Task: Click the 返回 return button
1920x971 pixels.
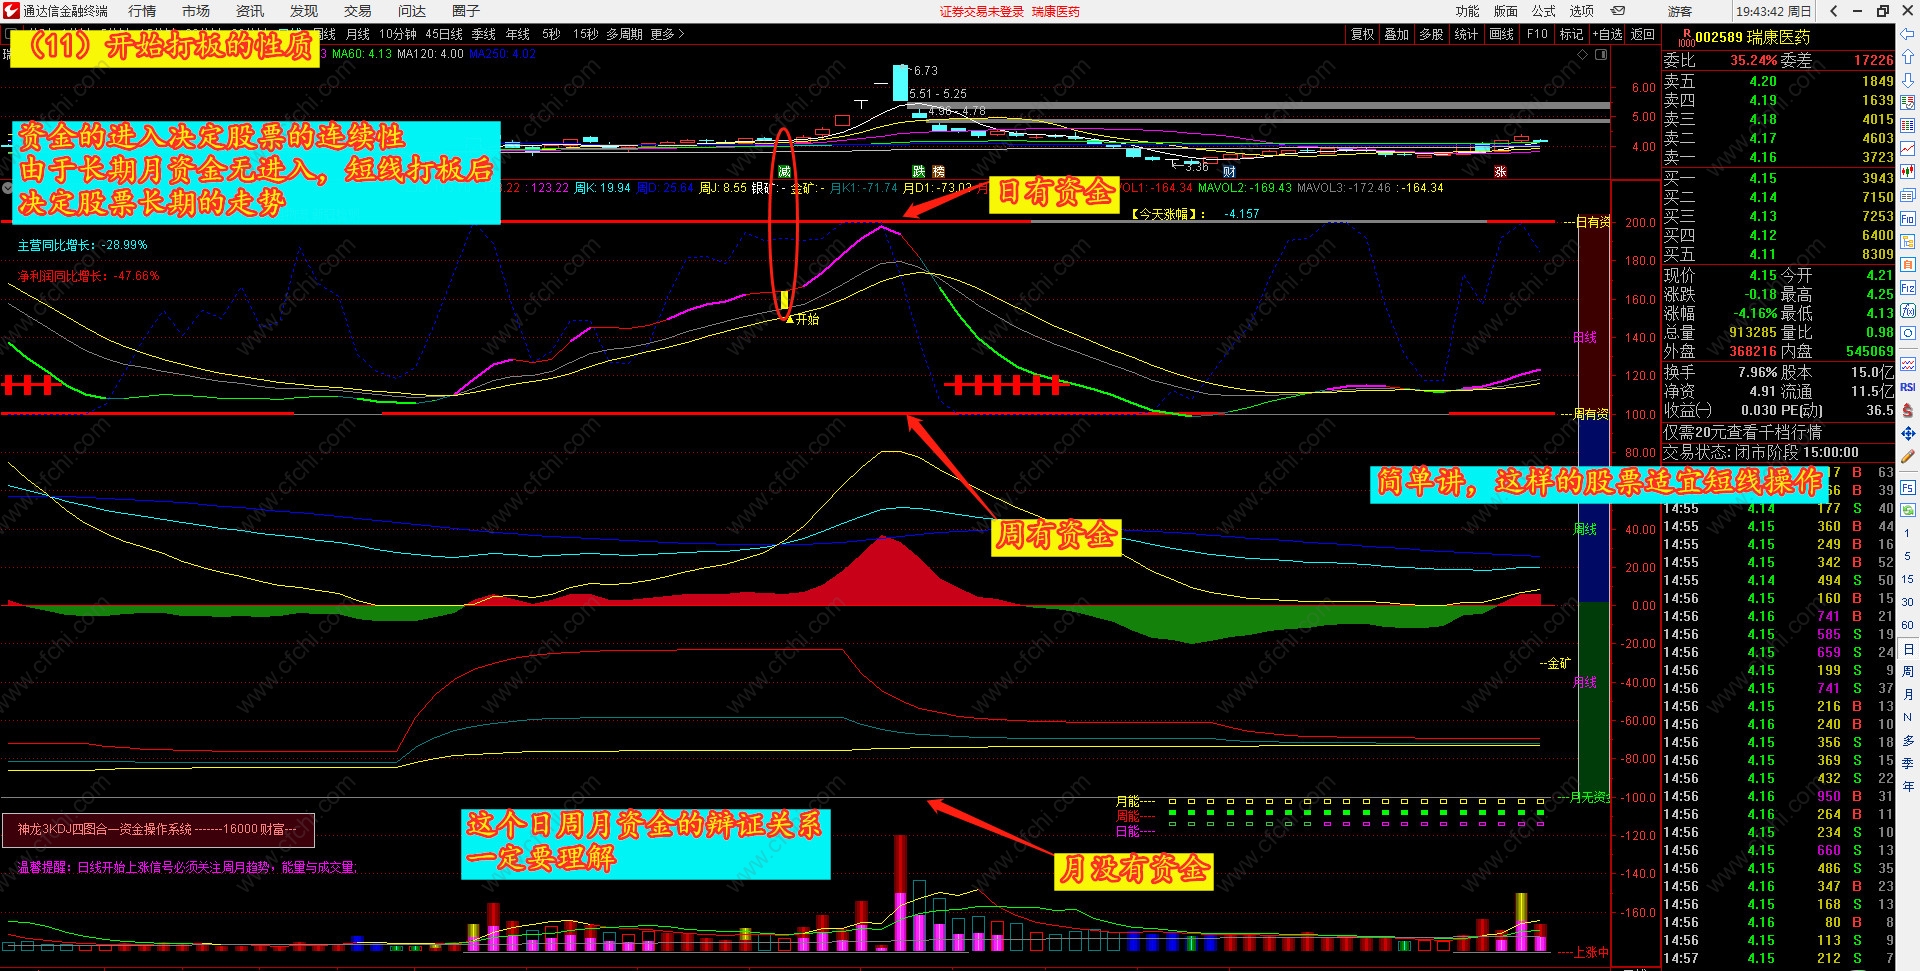Action: 1643,34
